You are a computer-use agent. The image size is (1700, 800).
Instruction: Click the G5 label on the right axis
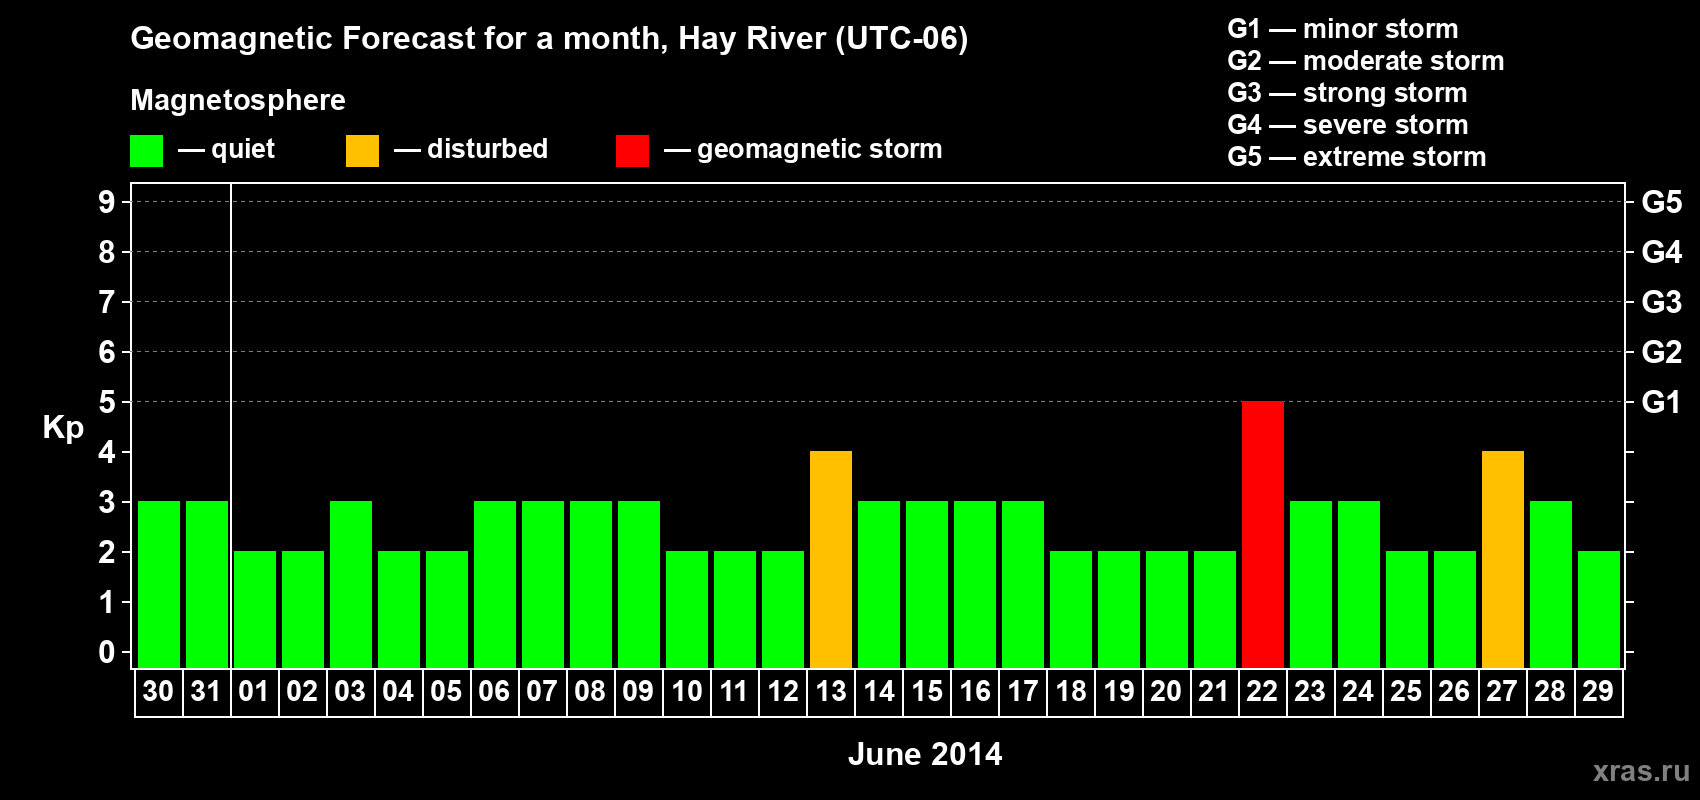(1661, 202)
